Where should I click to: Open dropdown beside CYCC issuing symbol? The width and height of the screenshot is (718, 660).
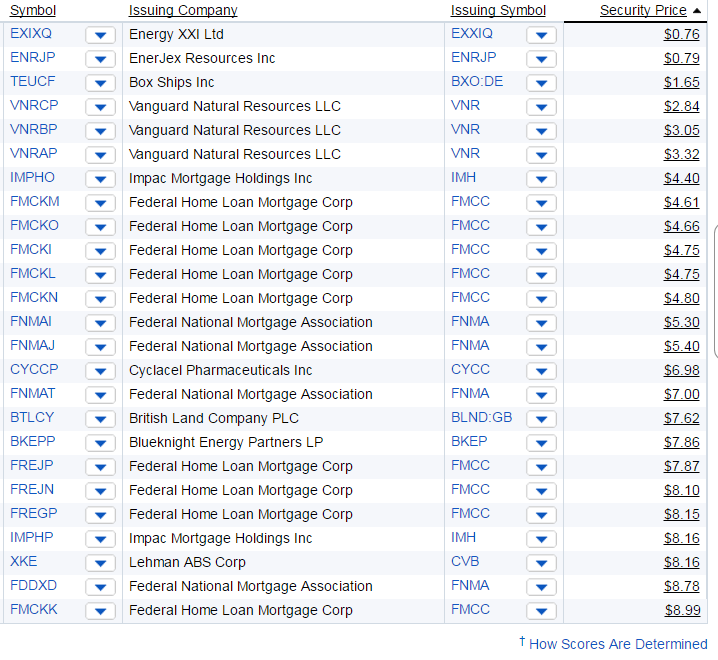541,371
